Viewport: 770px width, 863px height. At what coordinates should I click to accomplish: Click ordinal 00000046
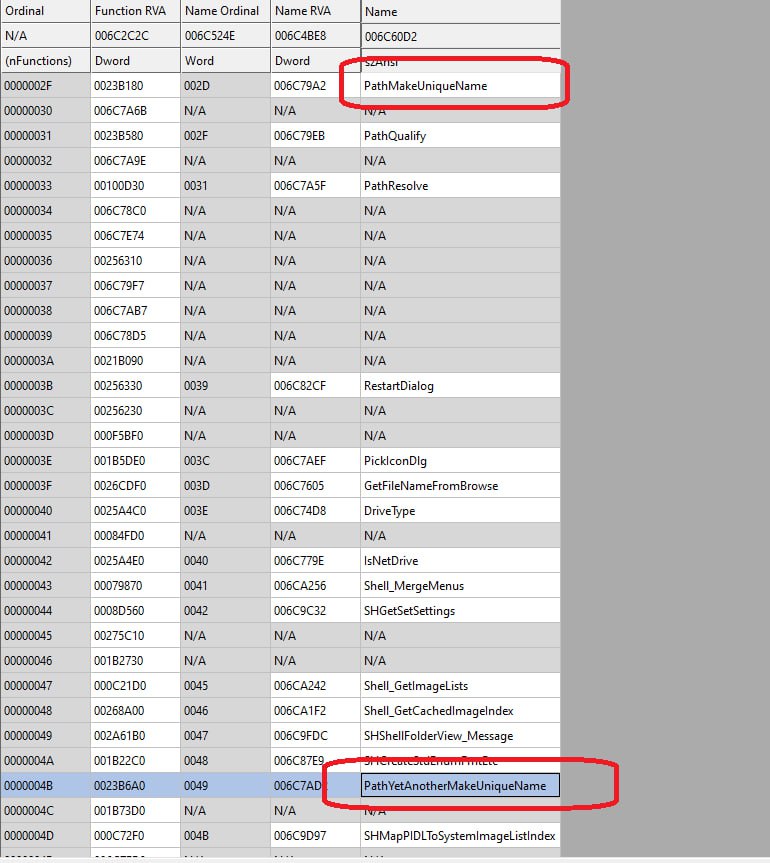(45, 660)
